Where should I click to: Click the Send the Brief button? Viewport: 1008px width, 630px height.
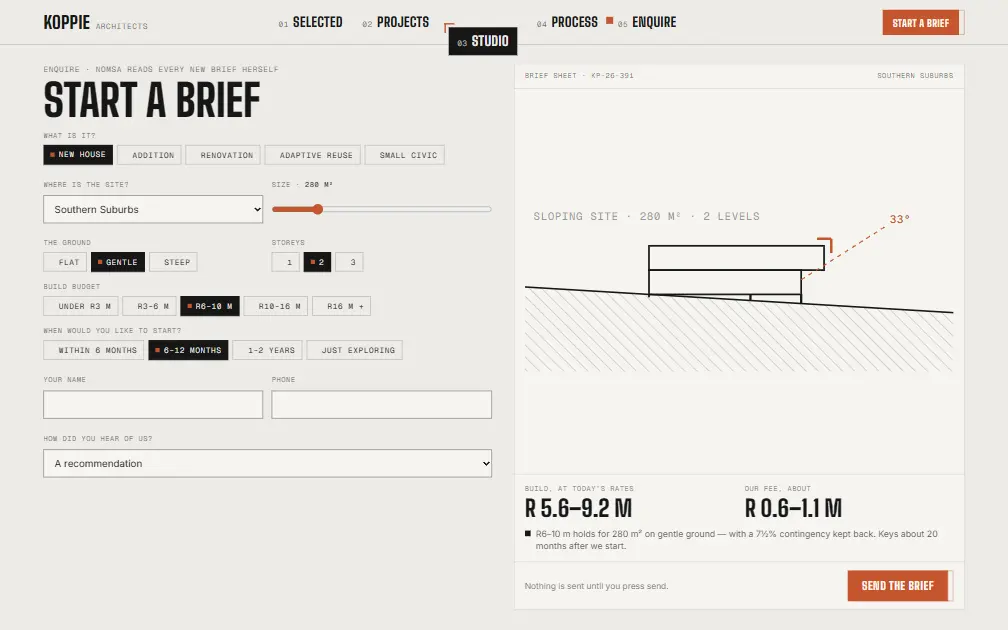point(897,586)
